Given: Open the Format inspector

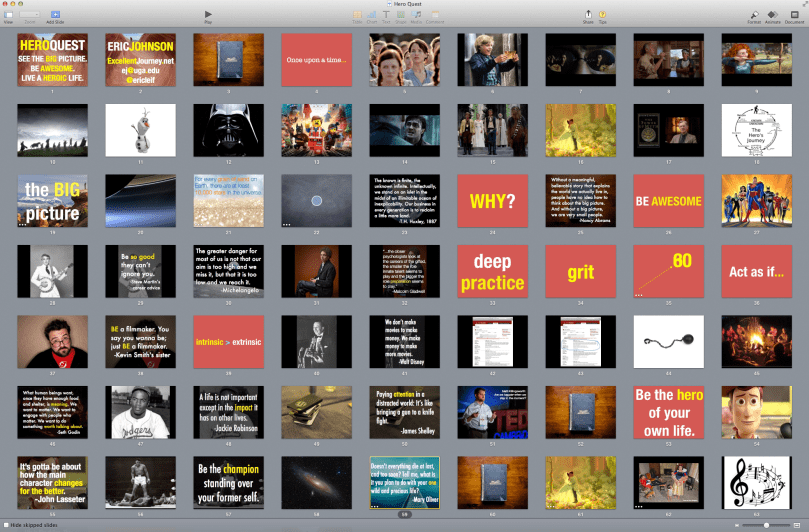Looking at the screenshot, I should 754,15.
